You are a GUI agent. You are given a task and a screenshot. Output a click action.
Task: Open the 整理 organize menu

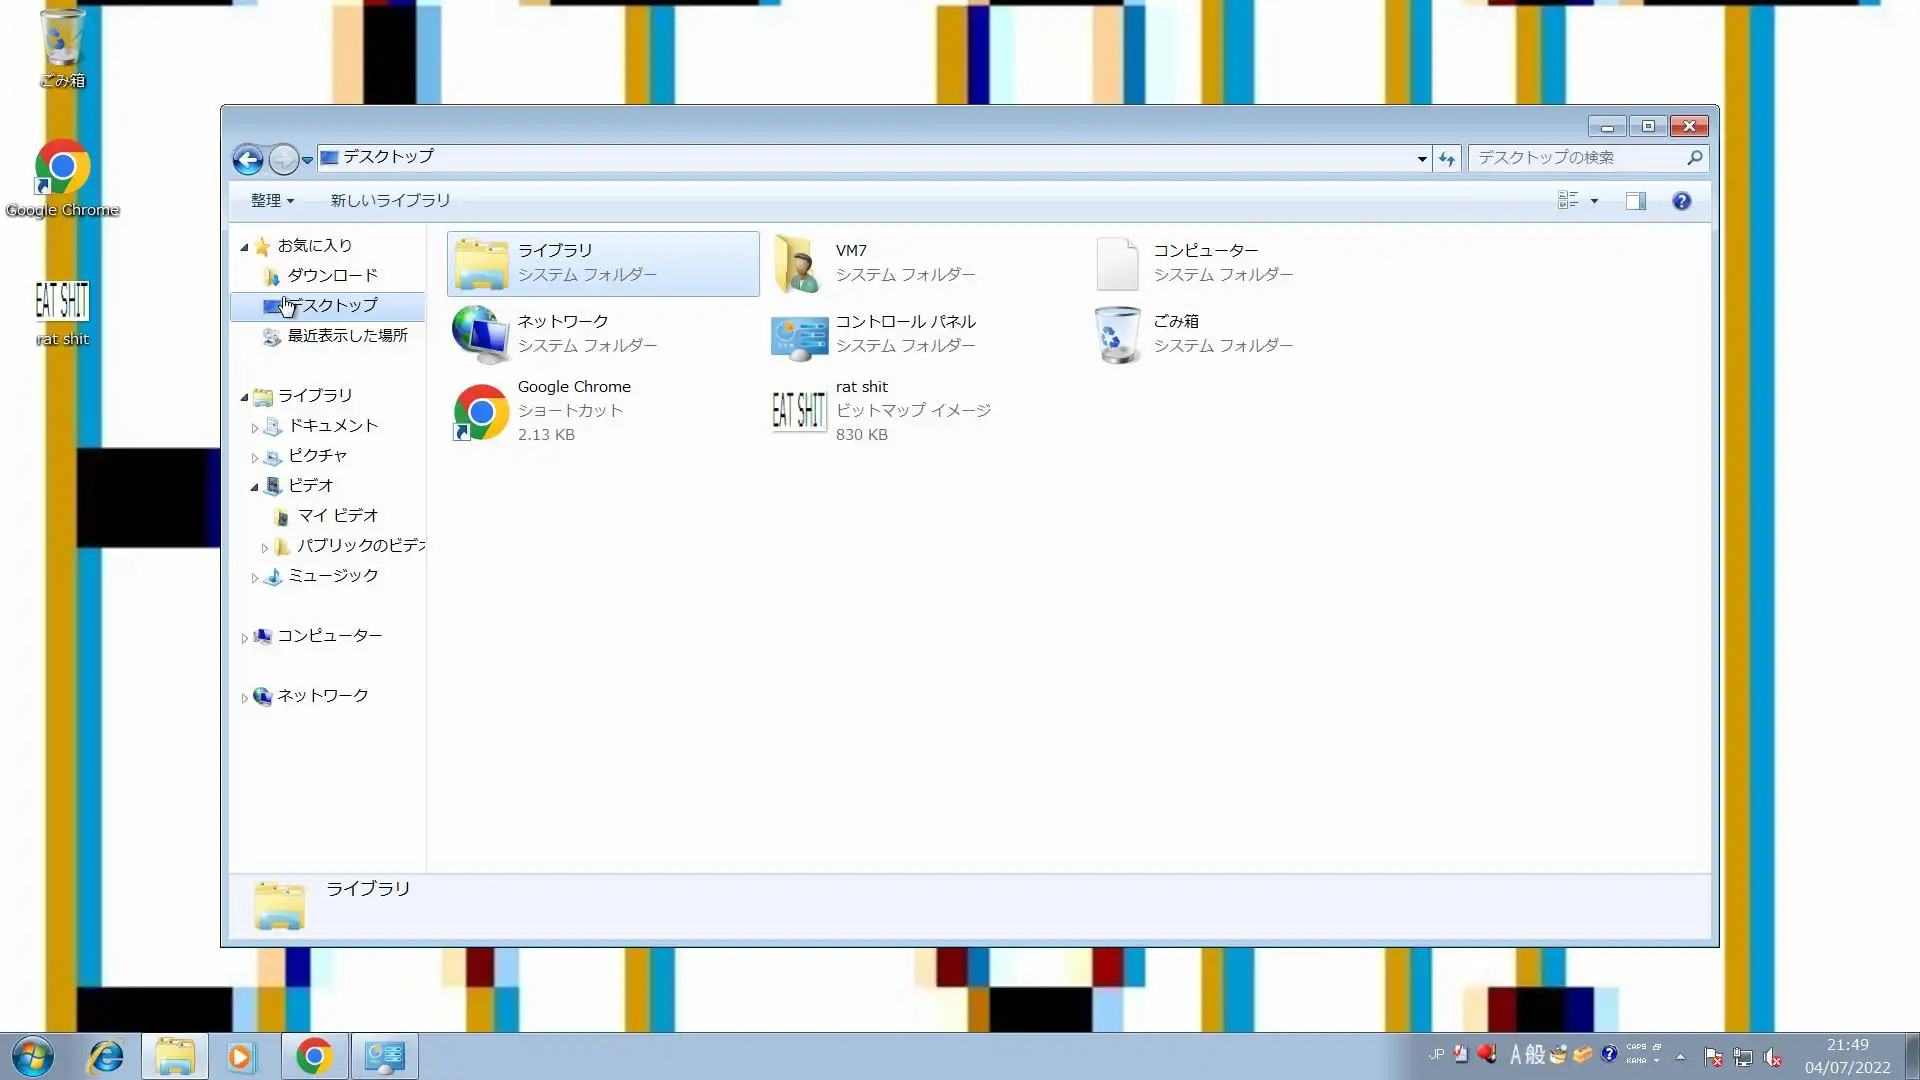[271, 200]
